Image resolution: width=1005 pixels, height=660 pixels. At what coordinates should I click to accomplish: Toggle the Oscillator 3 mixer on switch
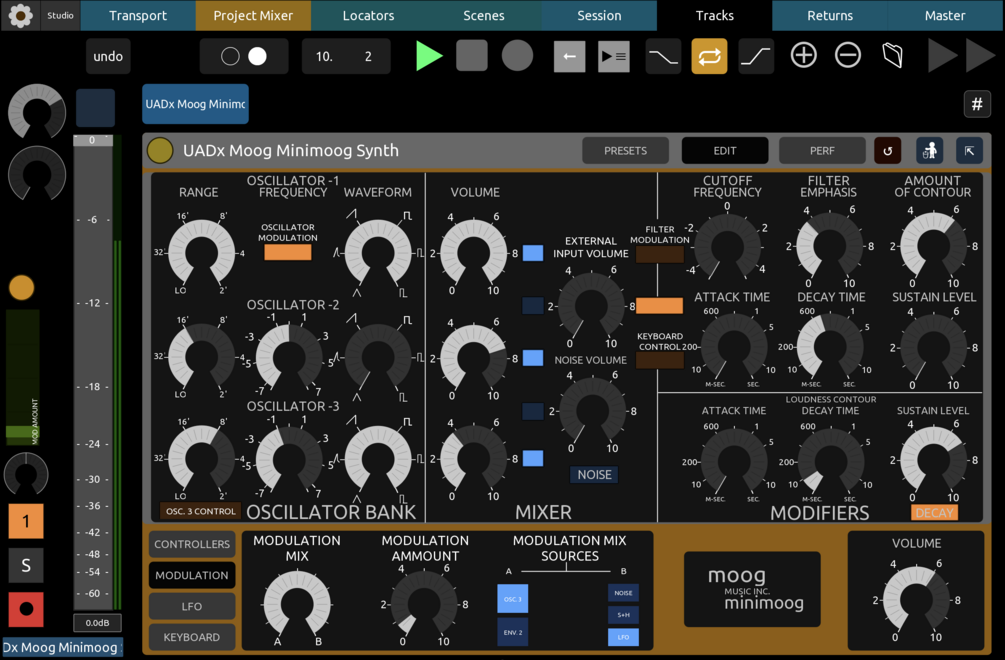tap(533, 458)
